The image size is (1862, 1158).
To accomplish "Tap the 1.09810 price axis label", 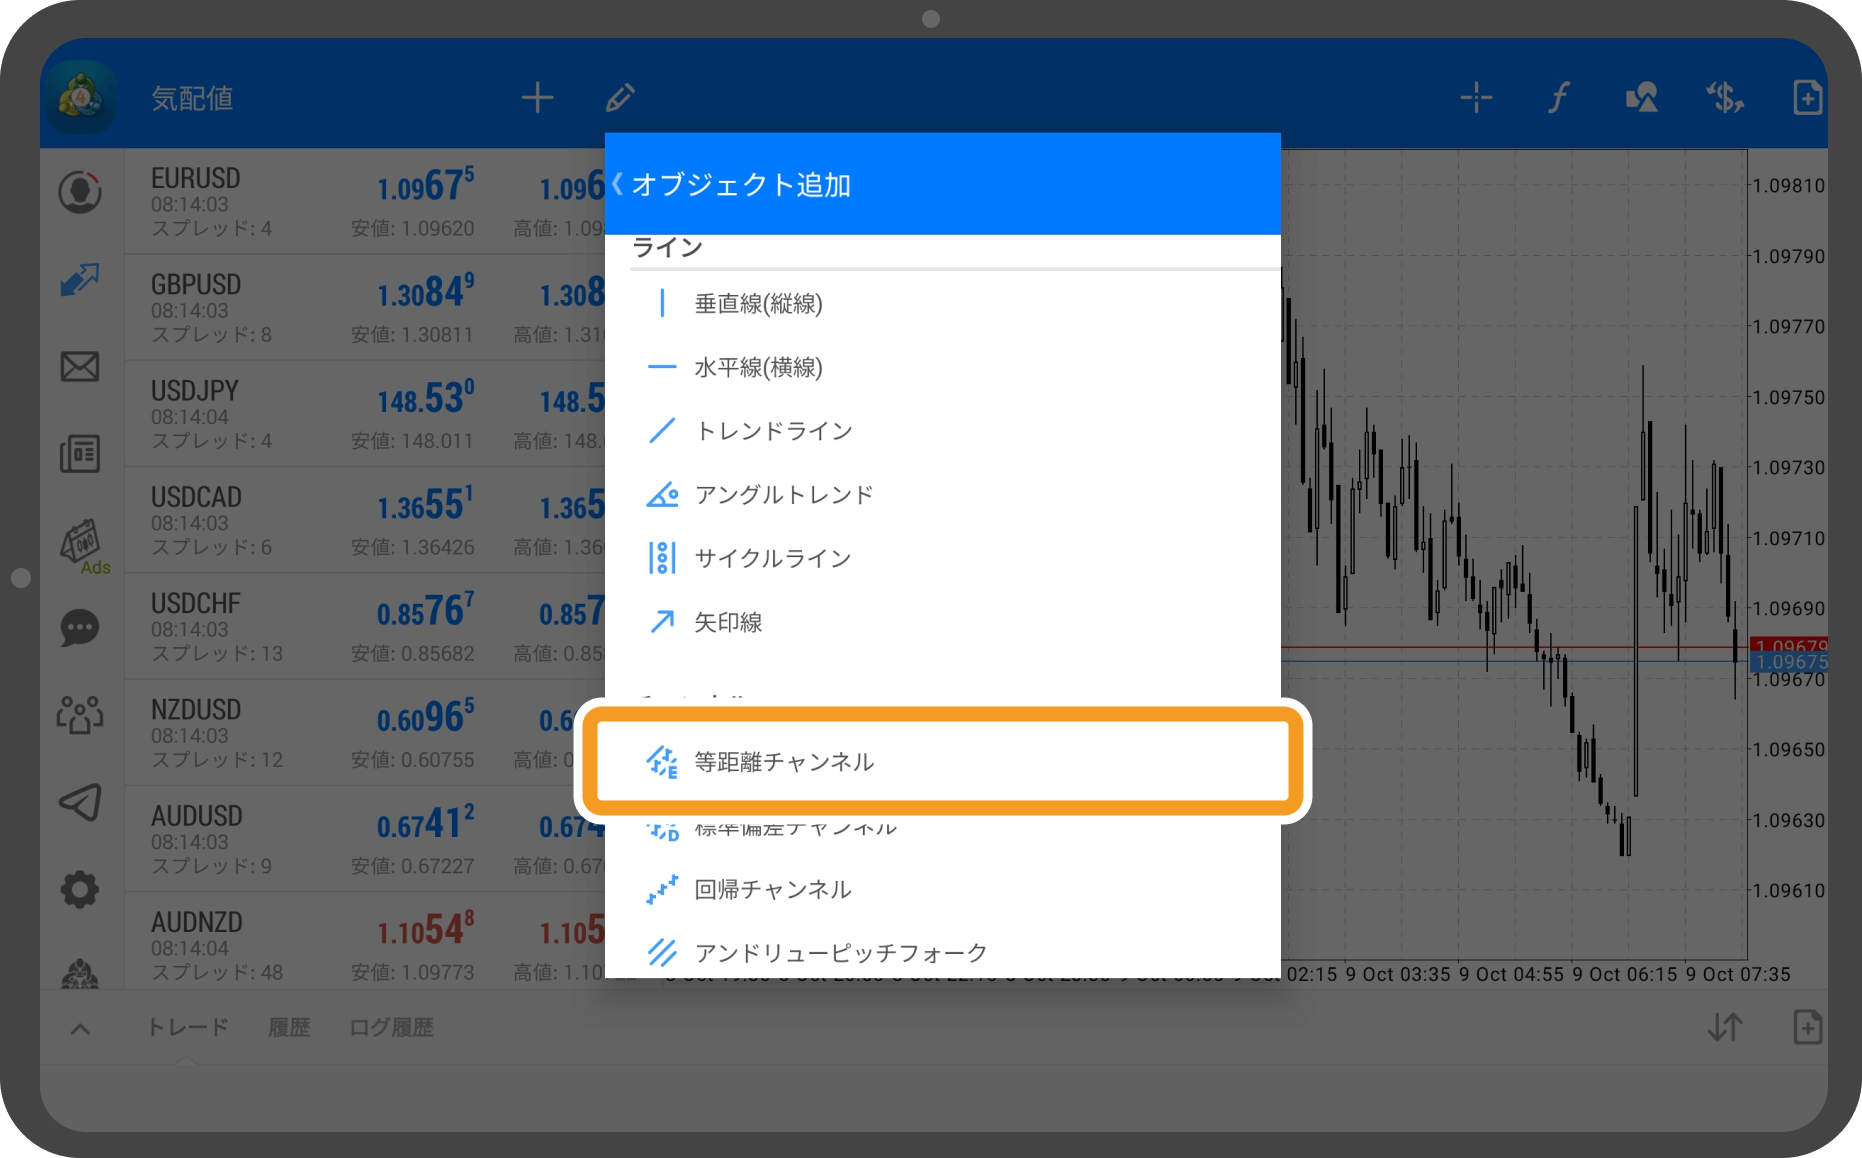I will [1789, 186].
